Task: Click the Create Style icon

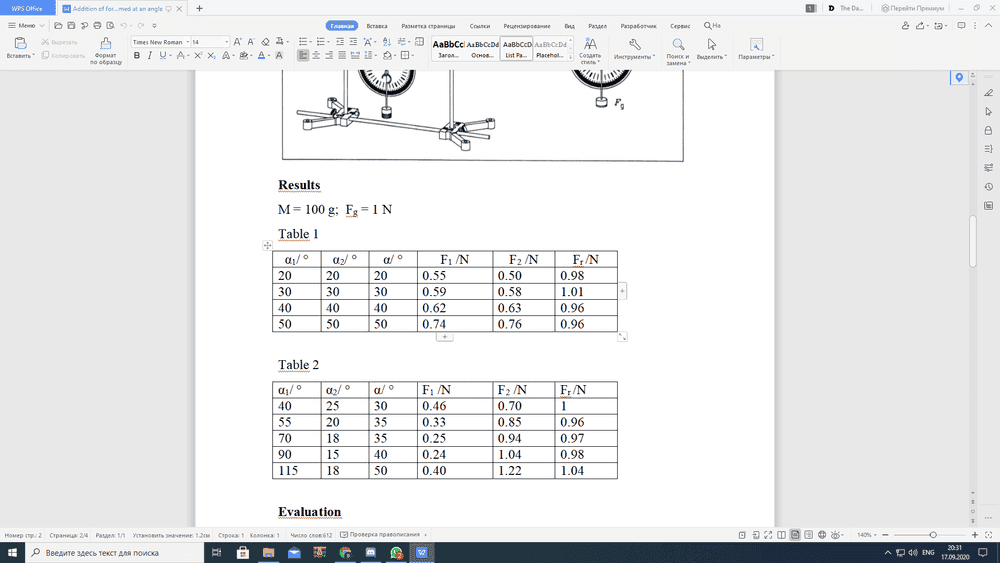Action: pos(590,46)
